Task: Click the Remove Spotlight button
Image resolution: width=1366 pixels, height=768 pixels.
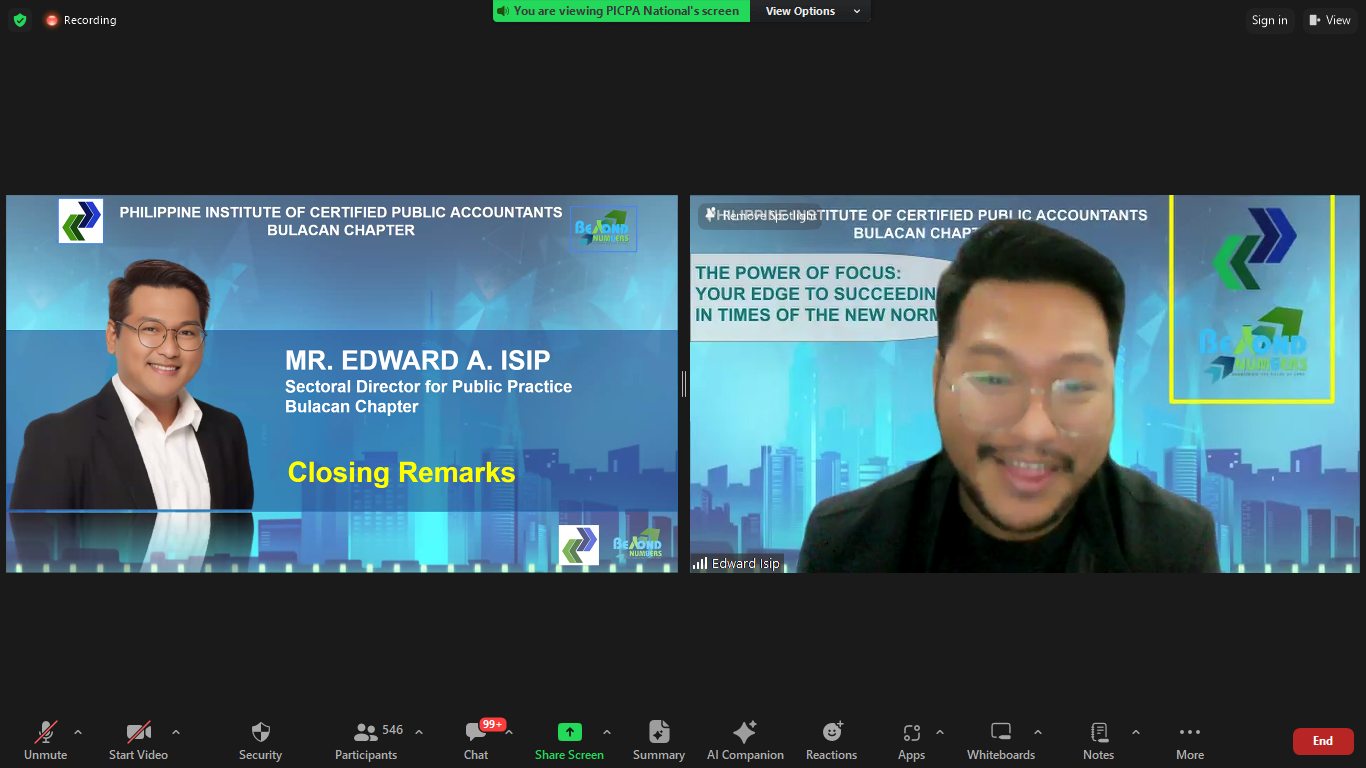Action: coord(759,216)
